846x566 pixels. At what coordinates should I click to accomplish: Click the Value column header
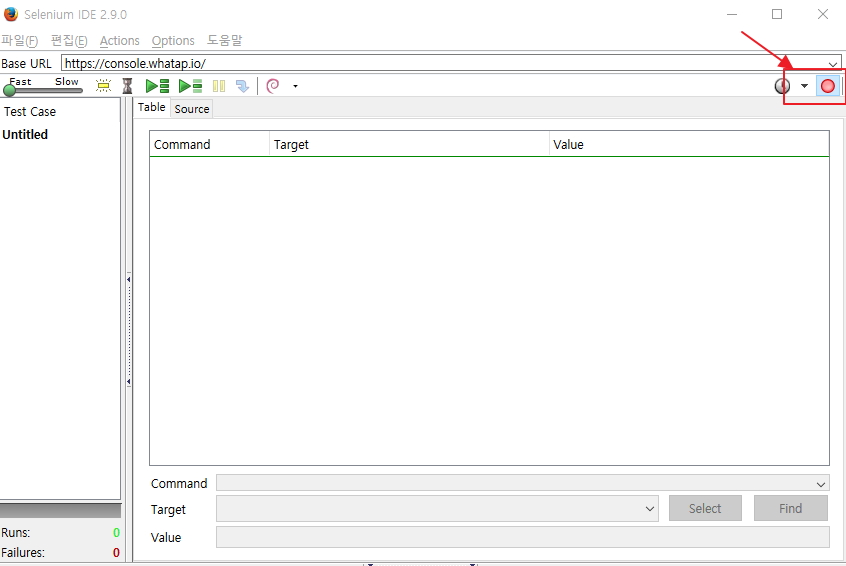point(689,144)
